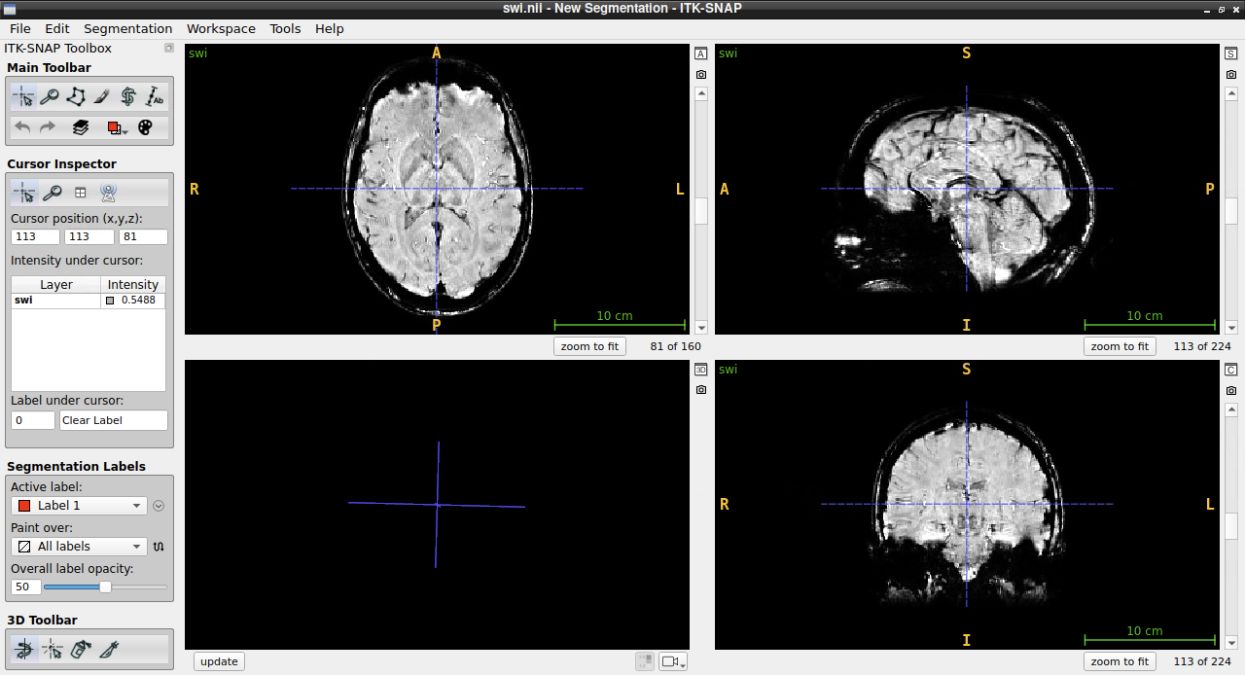Click zoom to fit under sagittal view

1120,346
